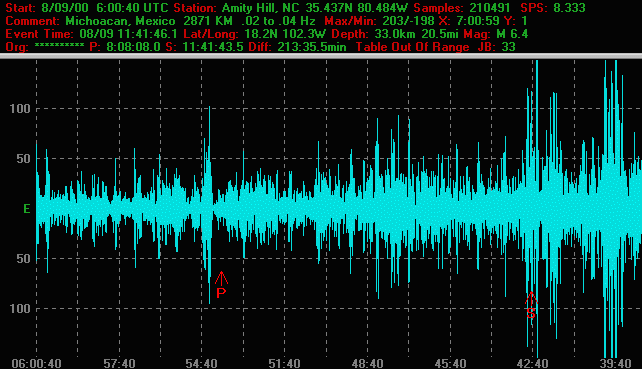The height and width of the screenshot is (369, 642).
Task: Click the Mag M 6.4 header value
Action: click(500, 34)
